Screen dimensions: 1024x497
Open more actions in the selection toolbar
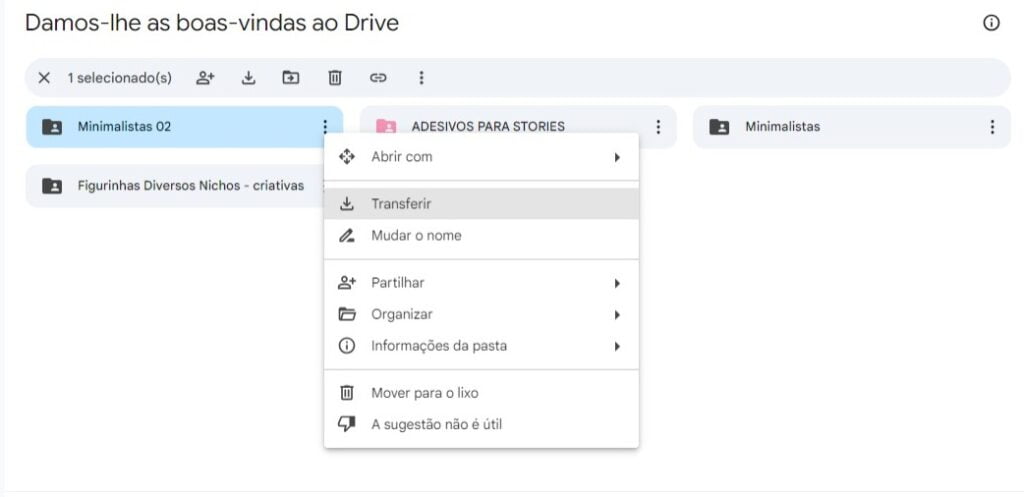pyautogui.click(x=421, y=78)
